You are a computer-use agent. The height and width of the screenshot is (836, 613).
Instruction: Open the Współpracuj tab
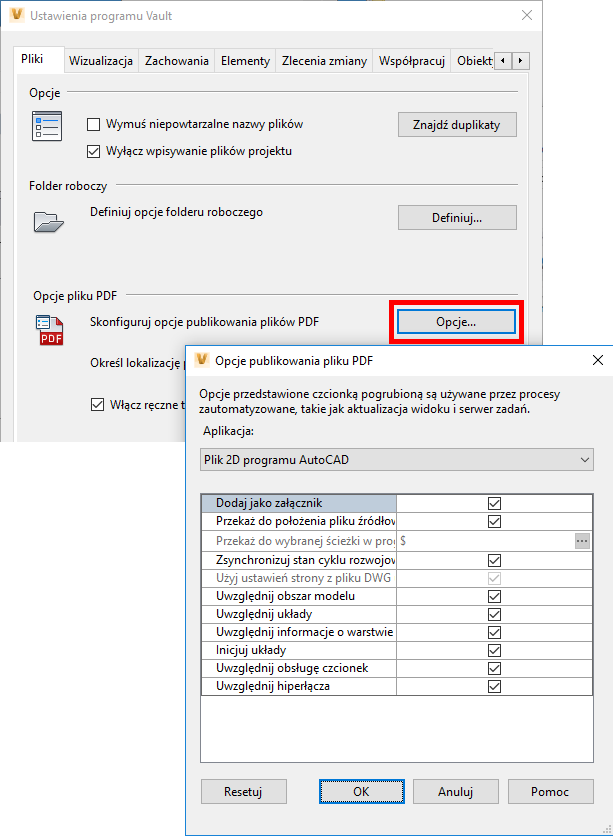tap(412, 61)
